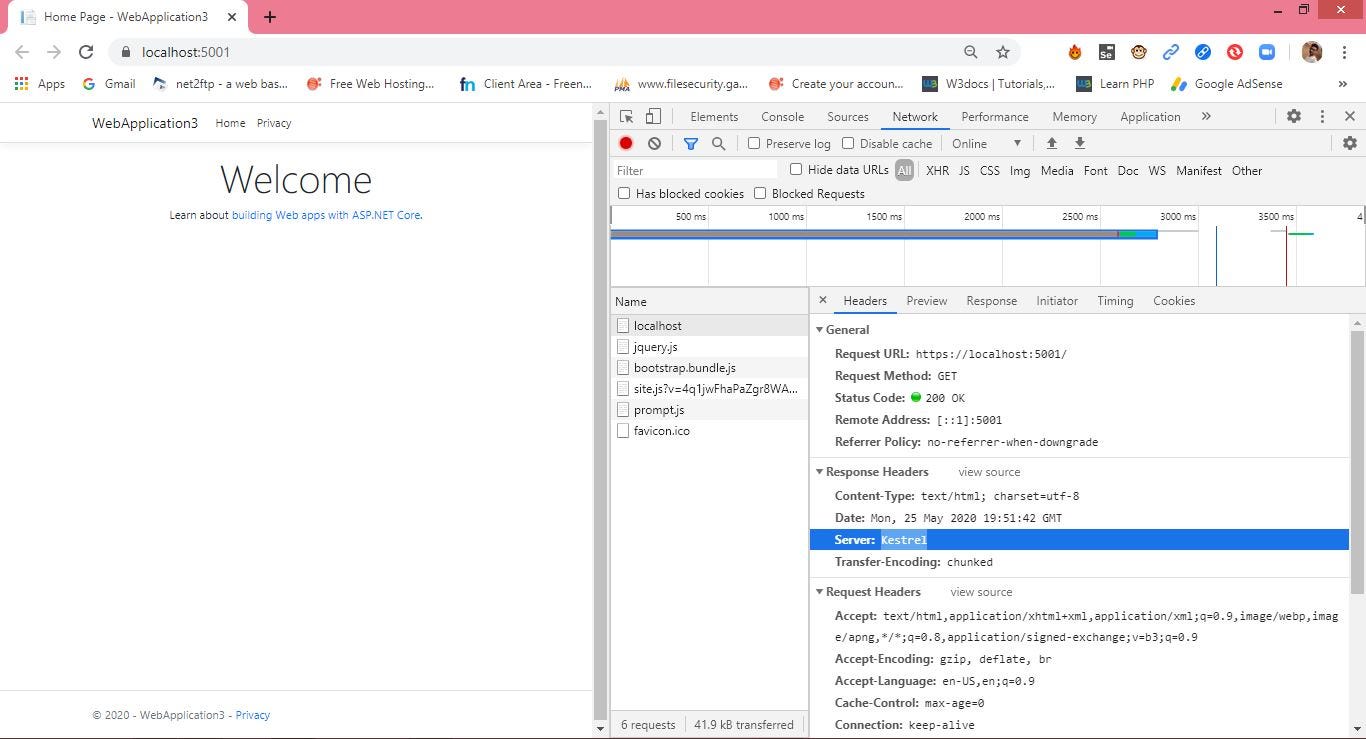Search within network requests
This screenshot has width=1366, height=739.
coord(719,143)
